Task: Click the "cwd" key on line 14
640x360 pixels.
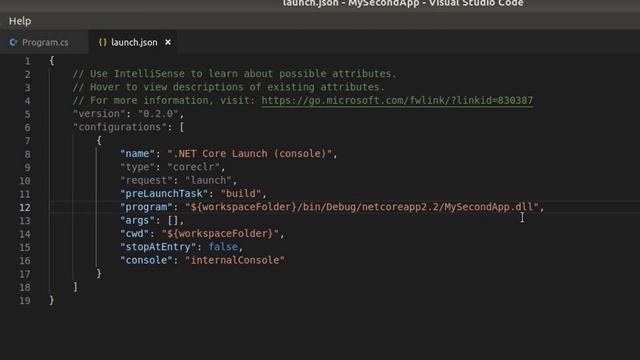Action: pos(135,234)
